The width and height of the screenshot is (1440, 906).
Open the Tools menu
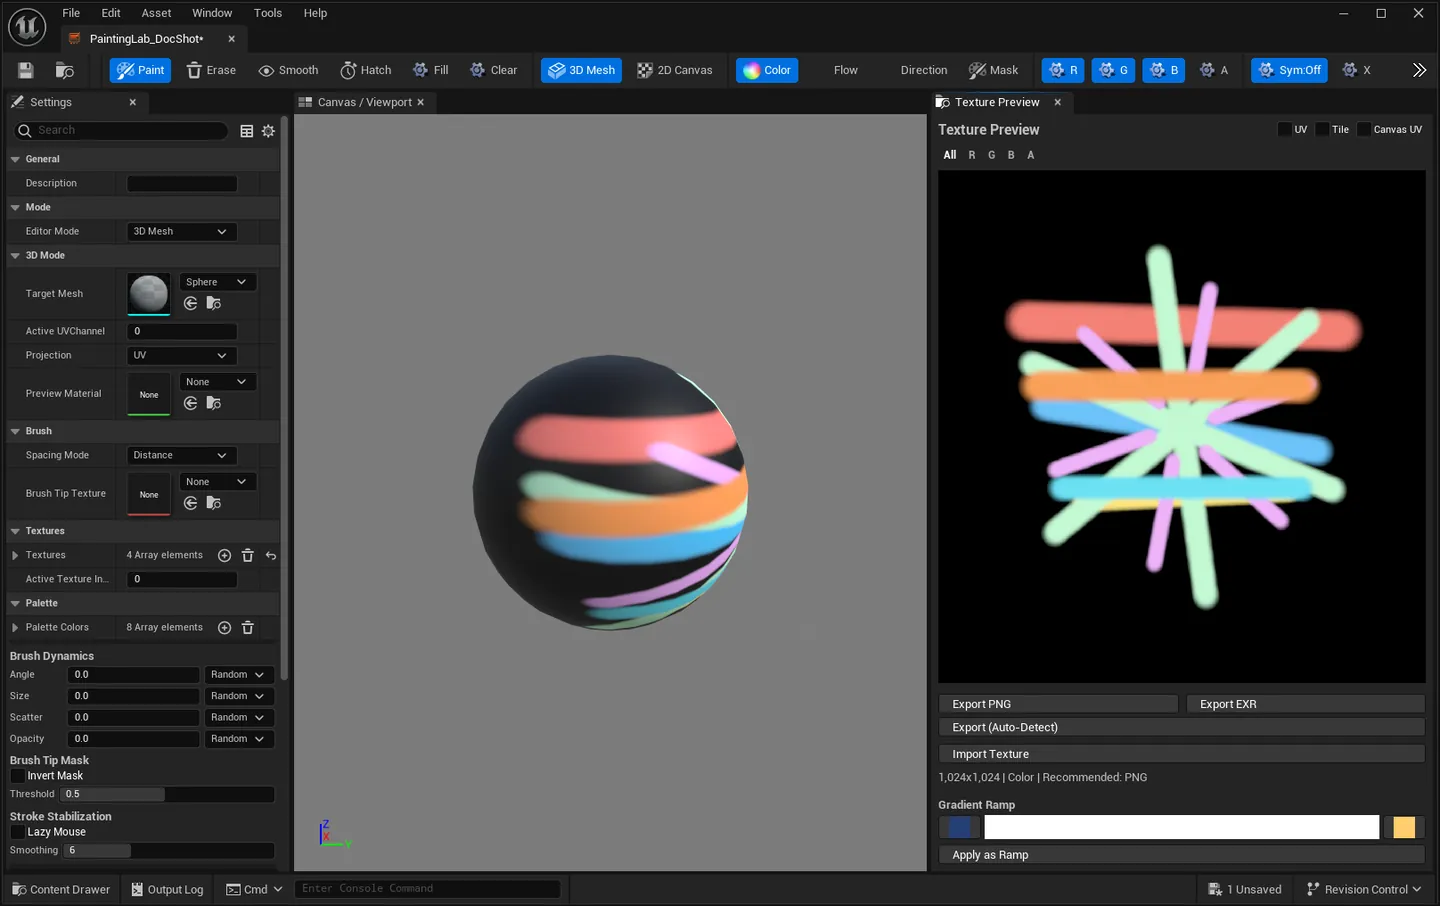coord(268,13)
